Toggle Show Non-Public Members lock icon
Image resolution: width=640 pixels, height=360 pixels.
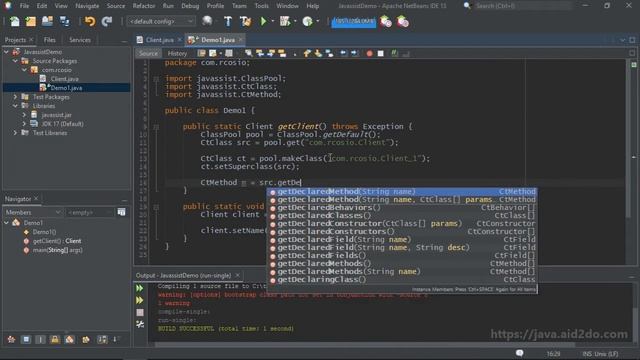point(55,340)
